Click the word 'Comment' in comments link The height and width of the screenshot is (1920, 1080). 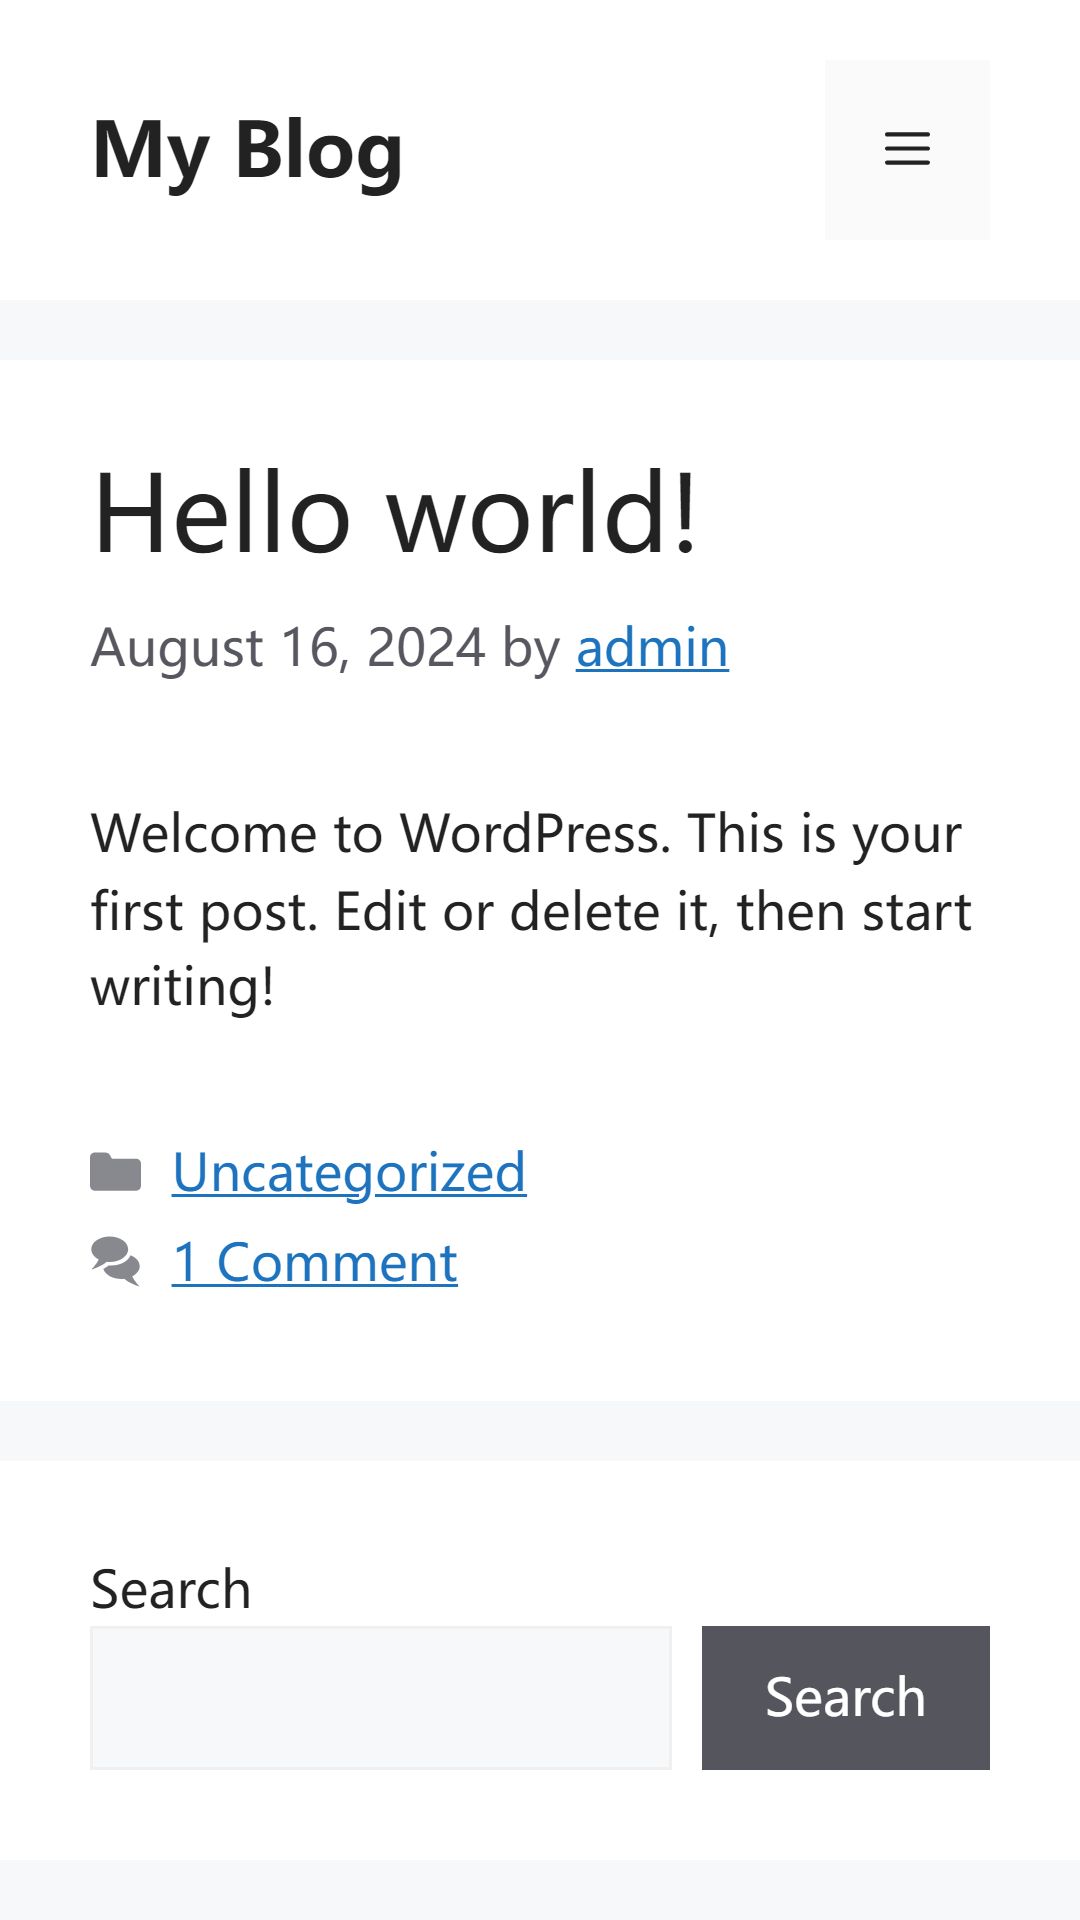pyautogui.click(x=337, y=1262)
